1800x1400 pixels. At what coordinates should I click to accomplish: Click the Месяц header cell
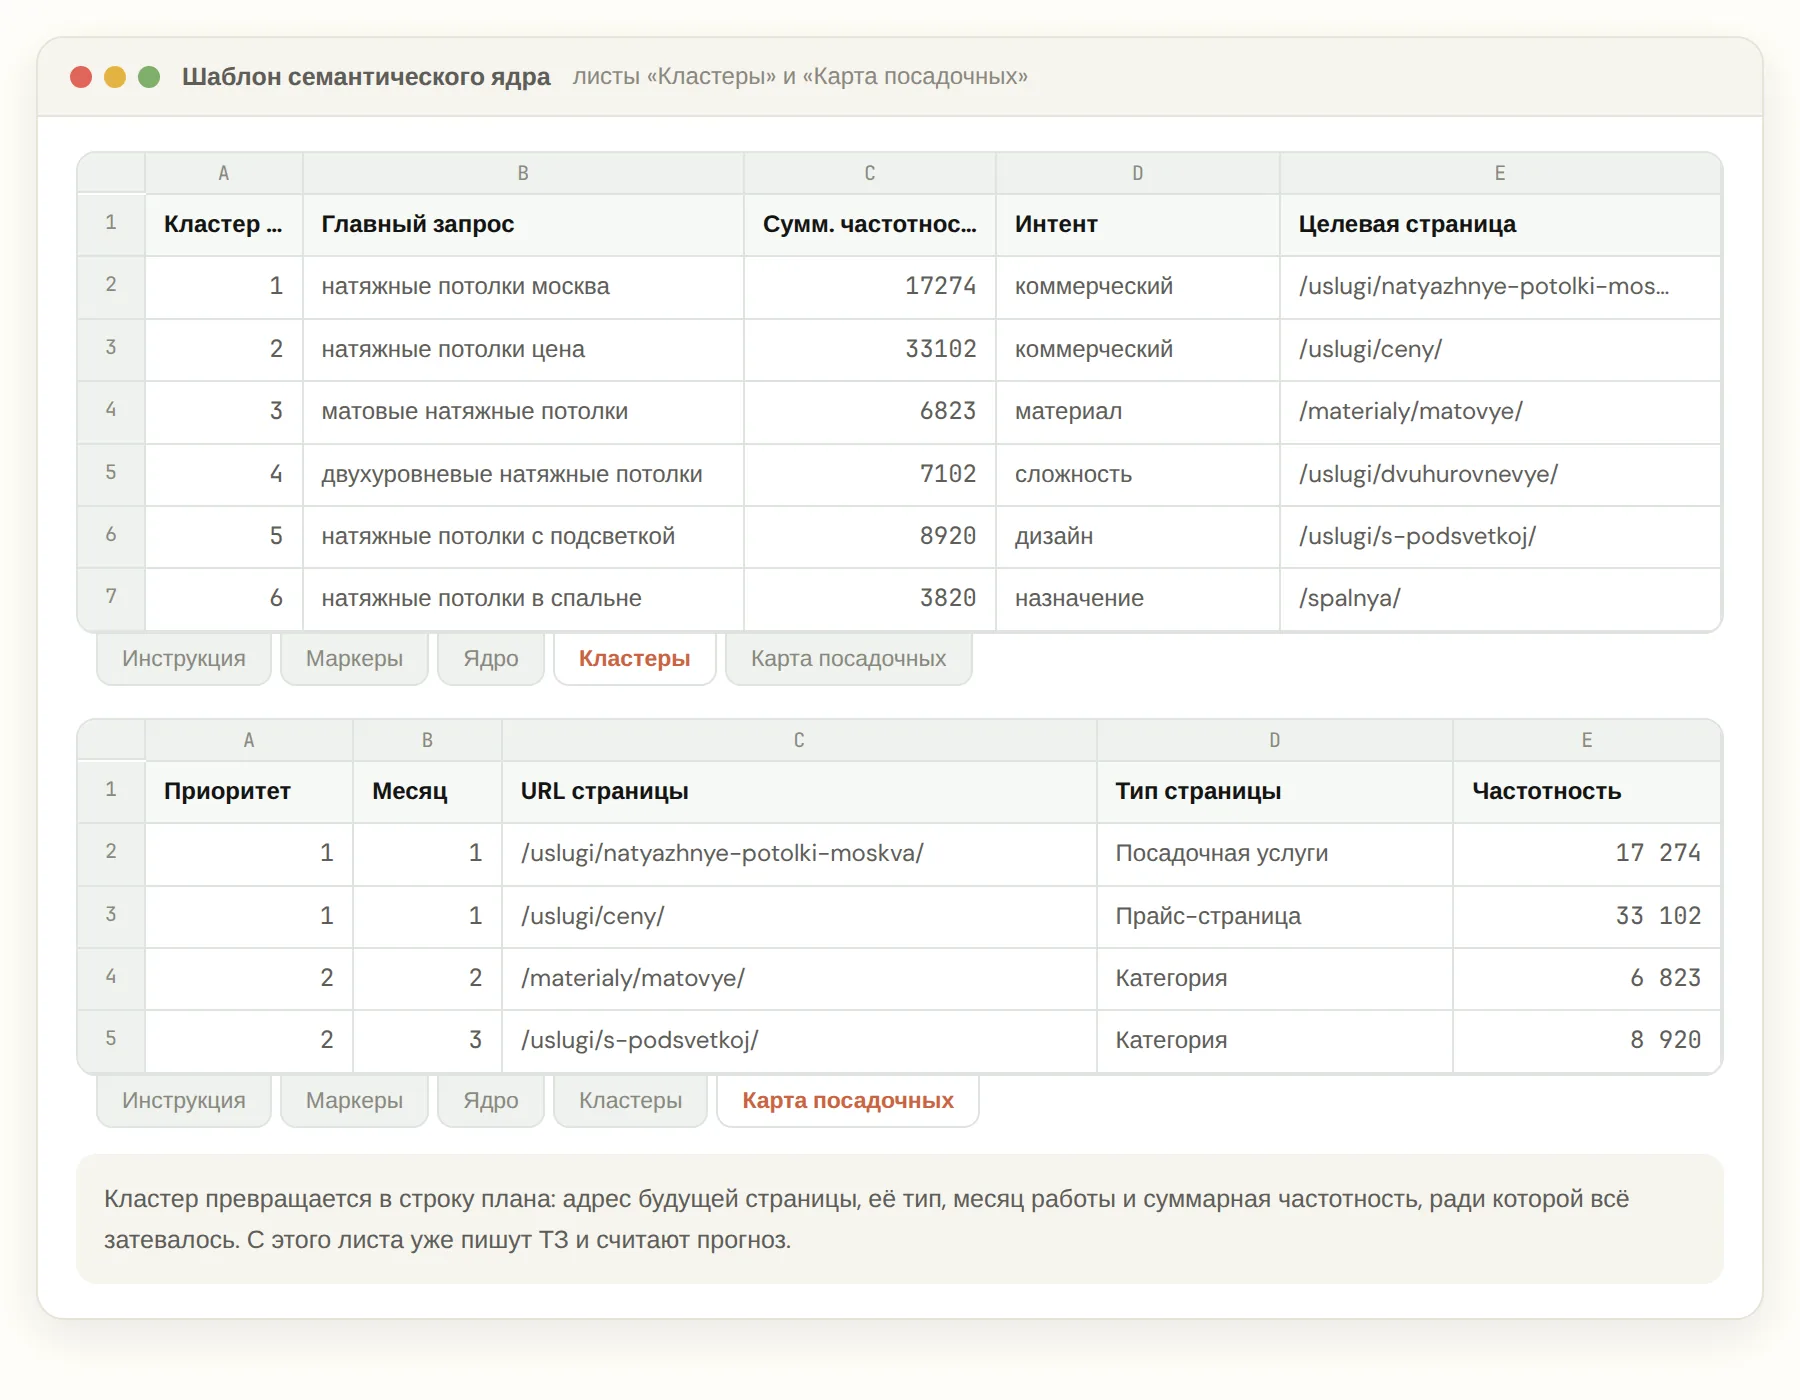(427, 792)
